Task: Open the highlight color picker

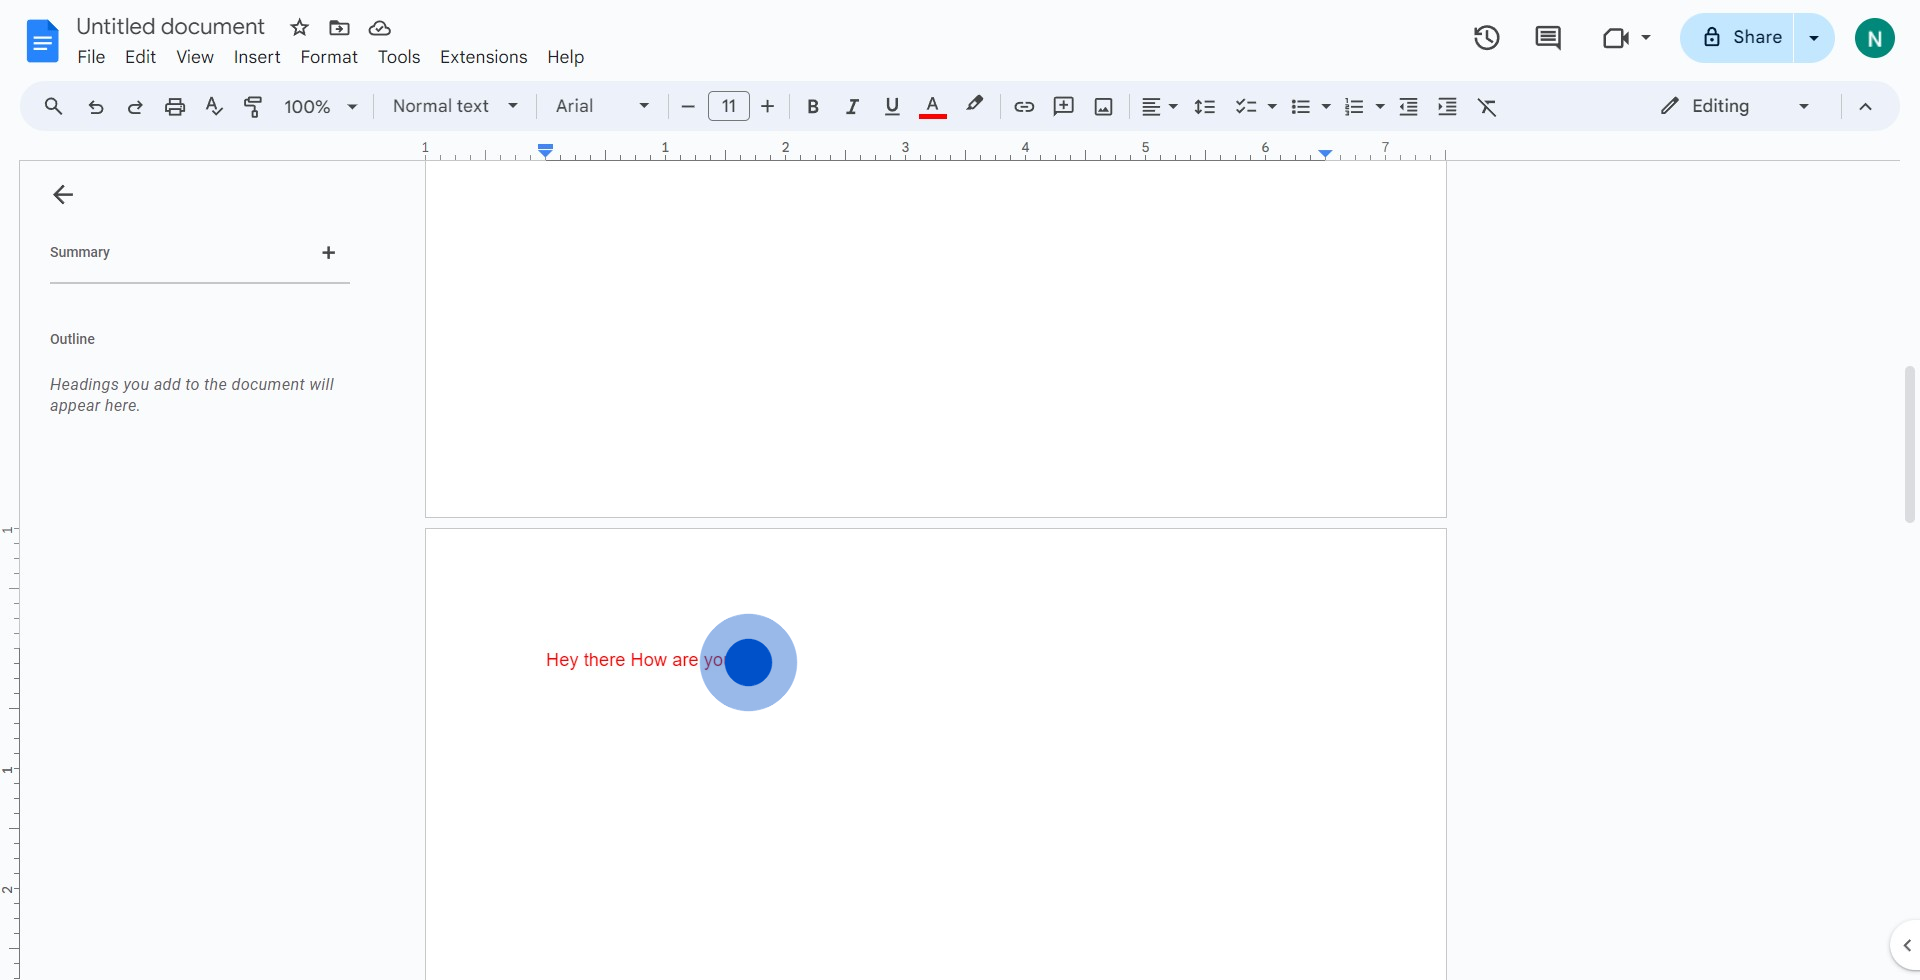Action: pos(975,105)
